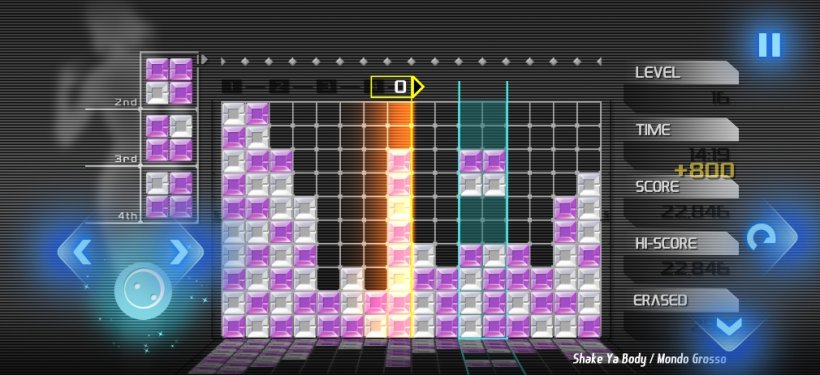Tap the soft-drop down arrow button
The height and width of the screenshot is (375, 820).
click(728, 327)
